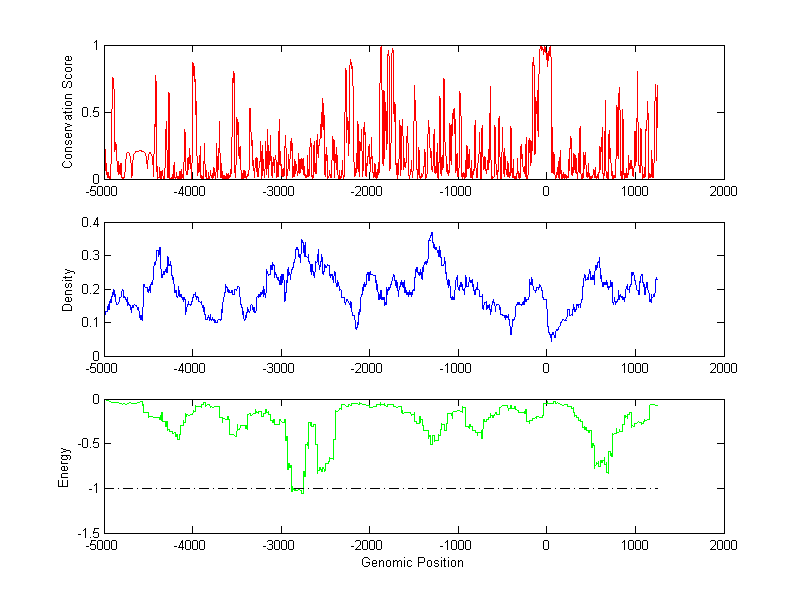Click the -3000 tick under the conservation plot
Viewport: 800px width, 599px height.
pyautogui.click(x=278, y=191)
